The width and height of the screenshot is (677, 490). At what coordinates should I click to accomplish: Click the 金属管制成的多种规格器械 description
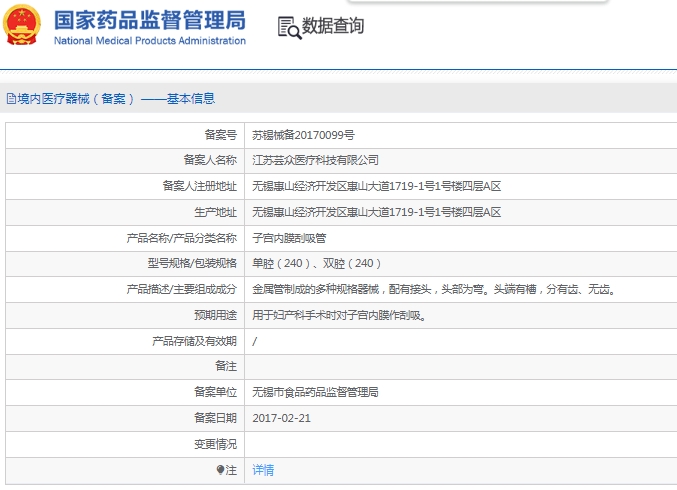(433, 289)
